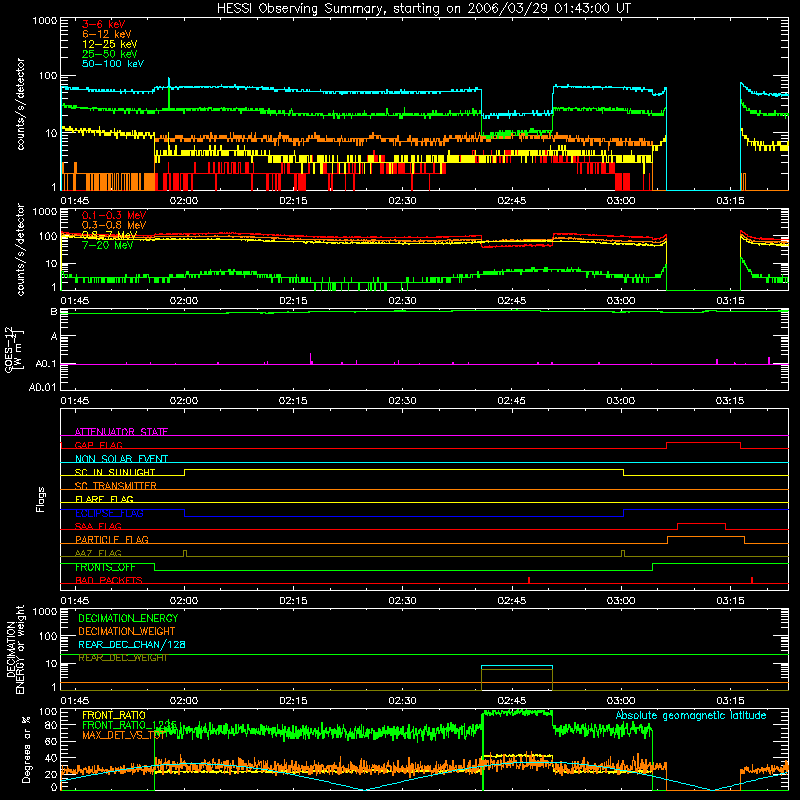Image resolution: width=800 pixels, height=800 pixels.
Task: Click the A0.01 tick label on GOES axis
Action: pos(42,387)
